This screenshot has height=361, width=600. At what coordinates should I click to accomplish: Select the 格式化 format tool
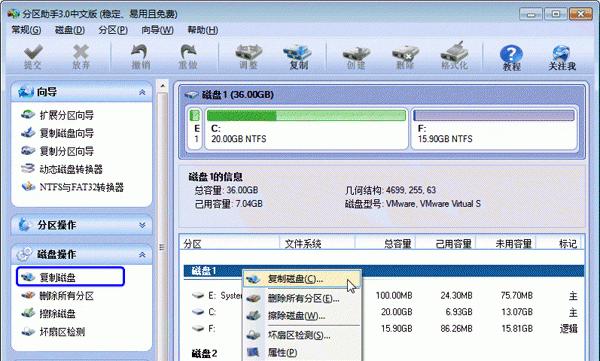pos(454,57)
